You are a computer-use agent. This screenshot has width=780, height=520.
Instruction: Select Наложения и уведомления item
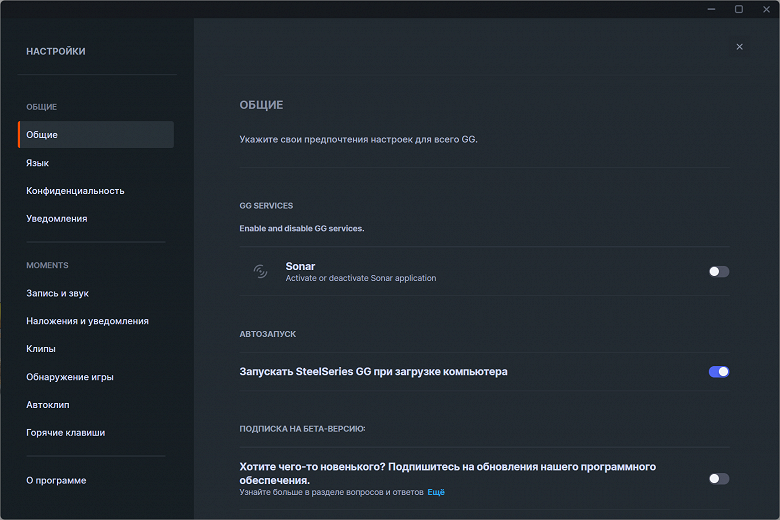point(87,321)
